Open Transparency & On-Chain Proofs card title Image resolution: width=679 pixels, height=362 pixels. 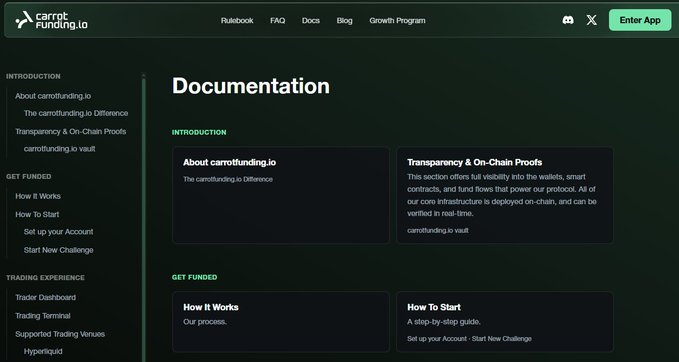[474, 162]
